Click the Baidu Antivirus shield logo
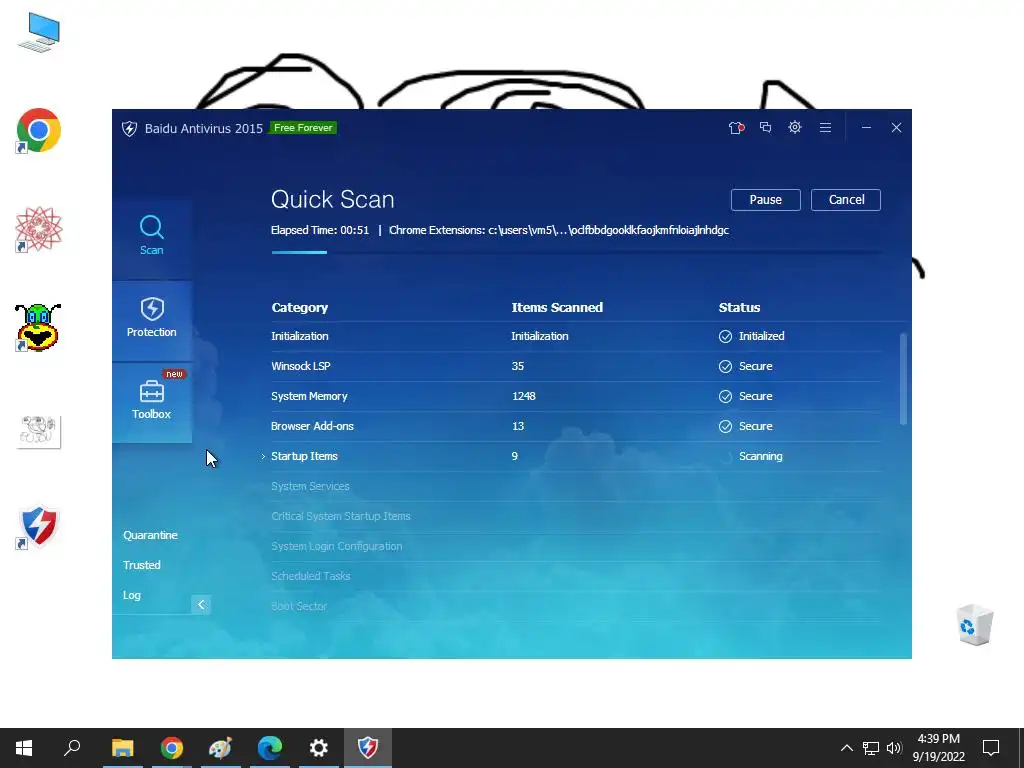 coord(129,128)
